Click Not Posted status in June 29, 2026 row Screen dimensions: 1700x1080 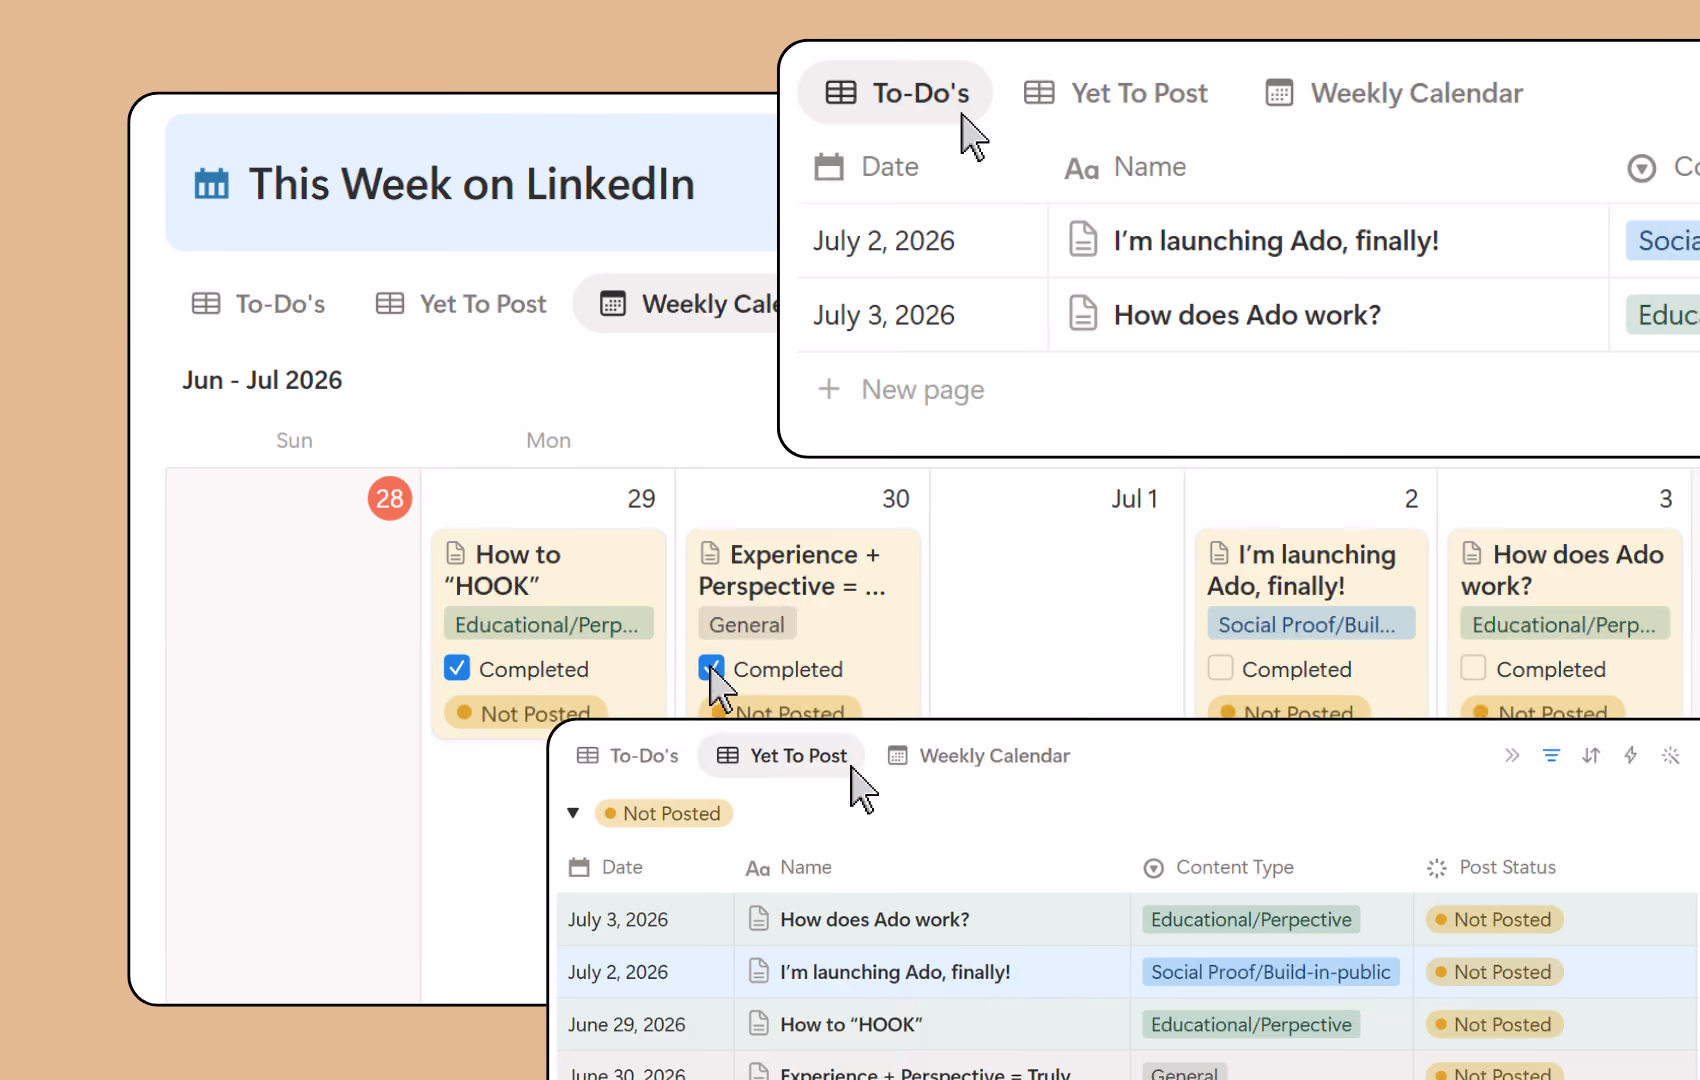(x=1494, y=1024)
